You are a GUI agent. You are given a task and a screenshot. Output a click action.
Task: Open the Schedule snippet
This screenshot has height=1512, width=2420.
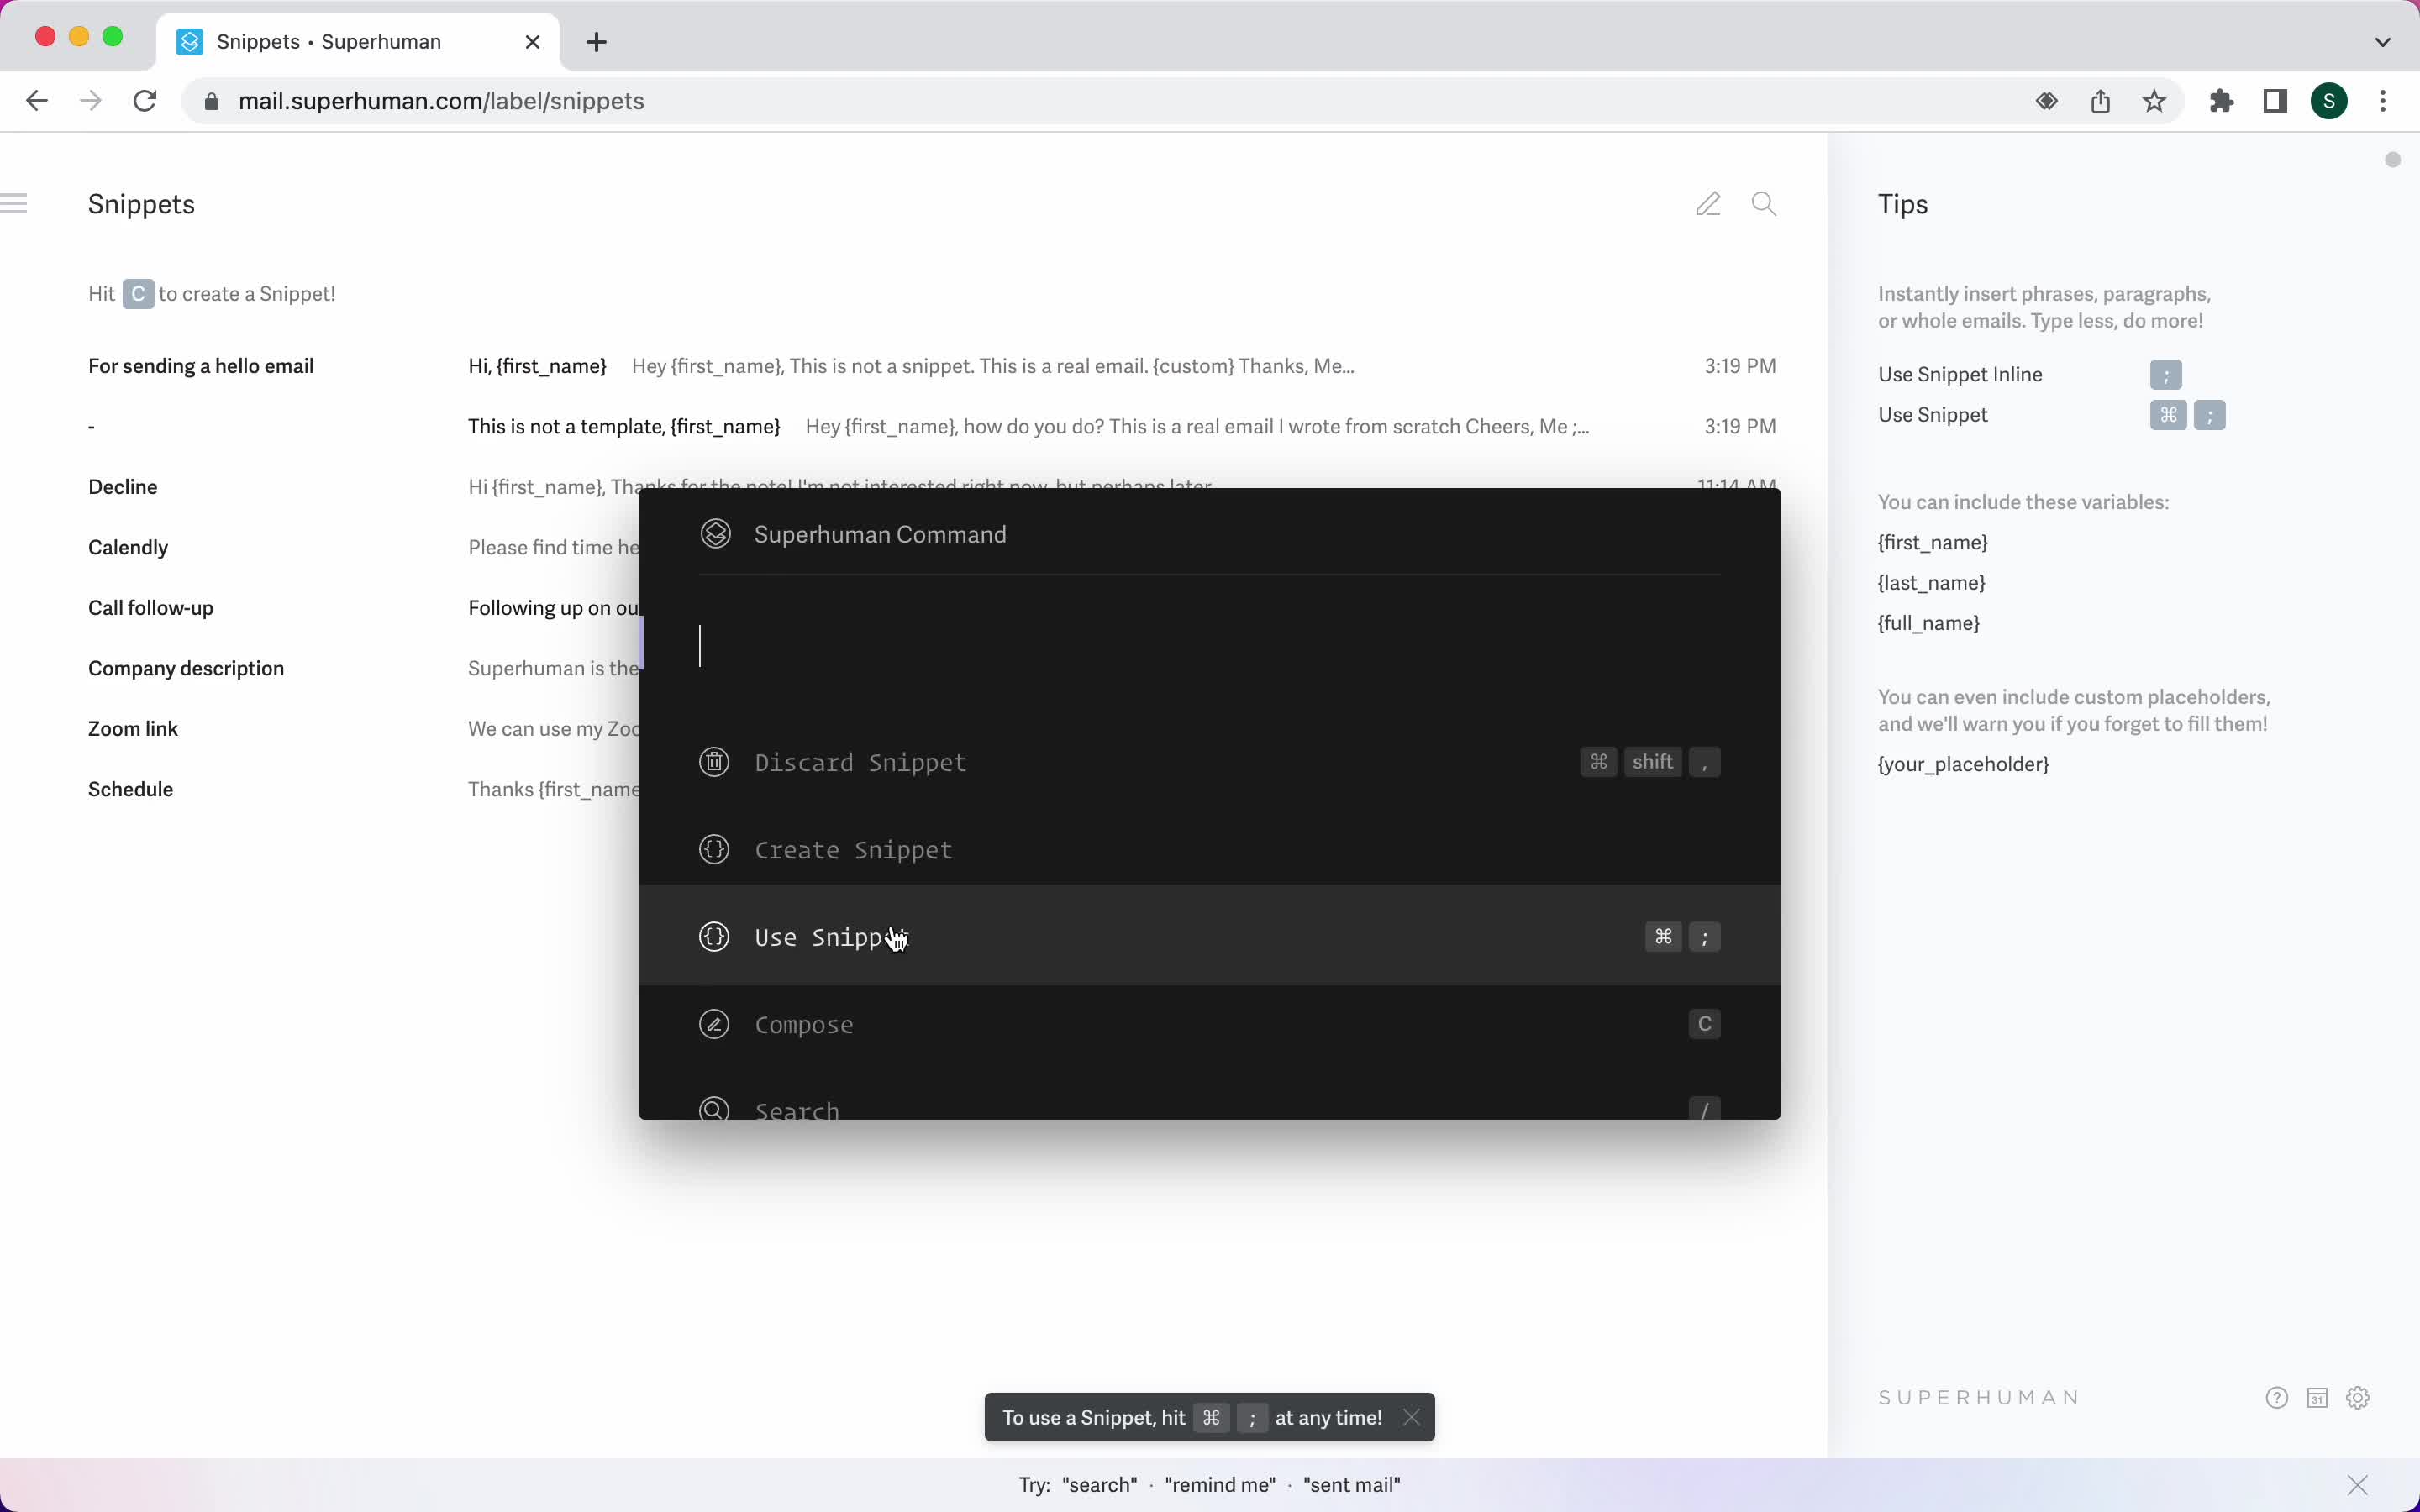(363, 790)
